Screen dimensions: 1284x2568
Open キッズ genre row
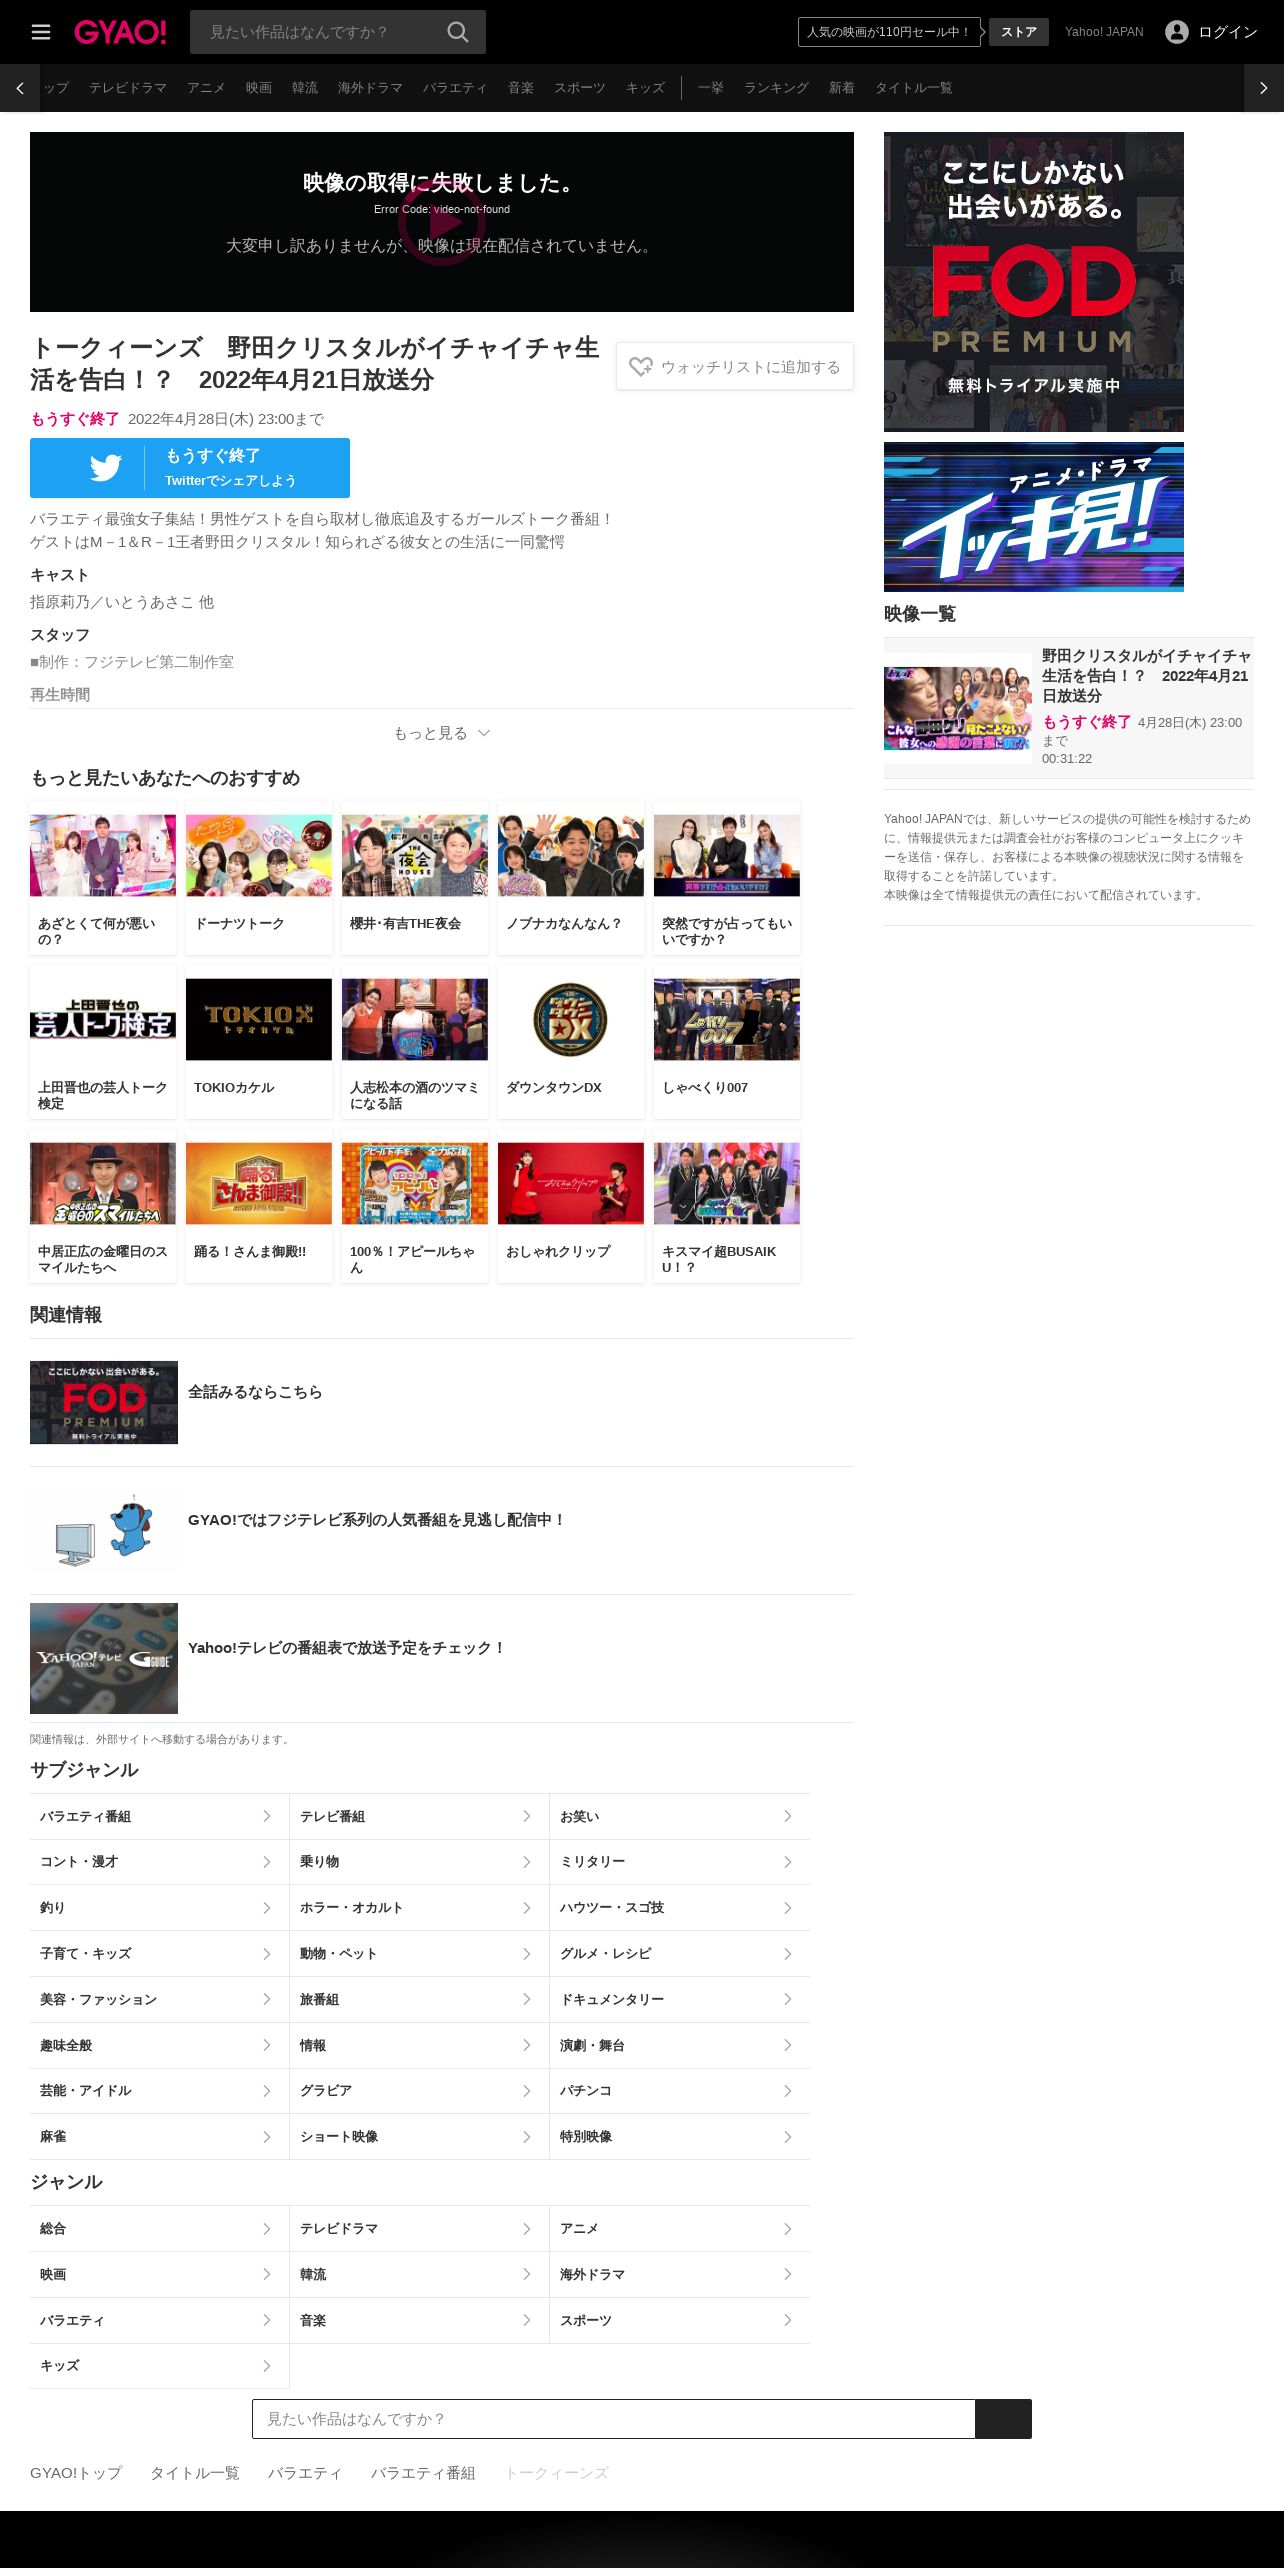(x=159, y=2366)
